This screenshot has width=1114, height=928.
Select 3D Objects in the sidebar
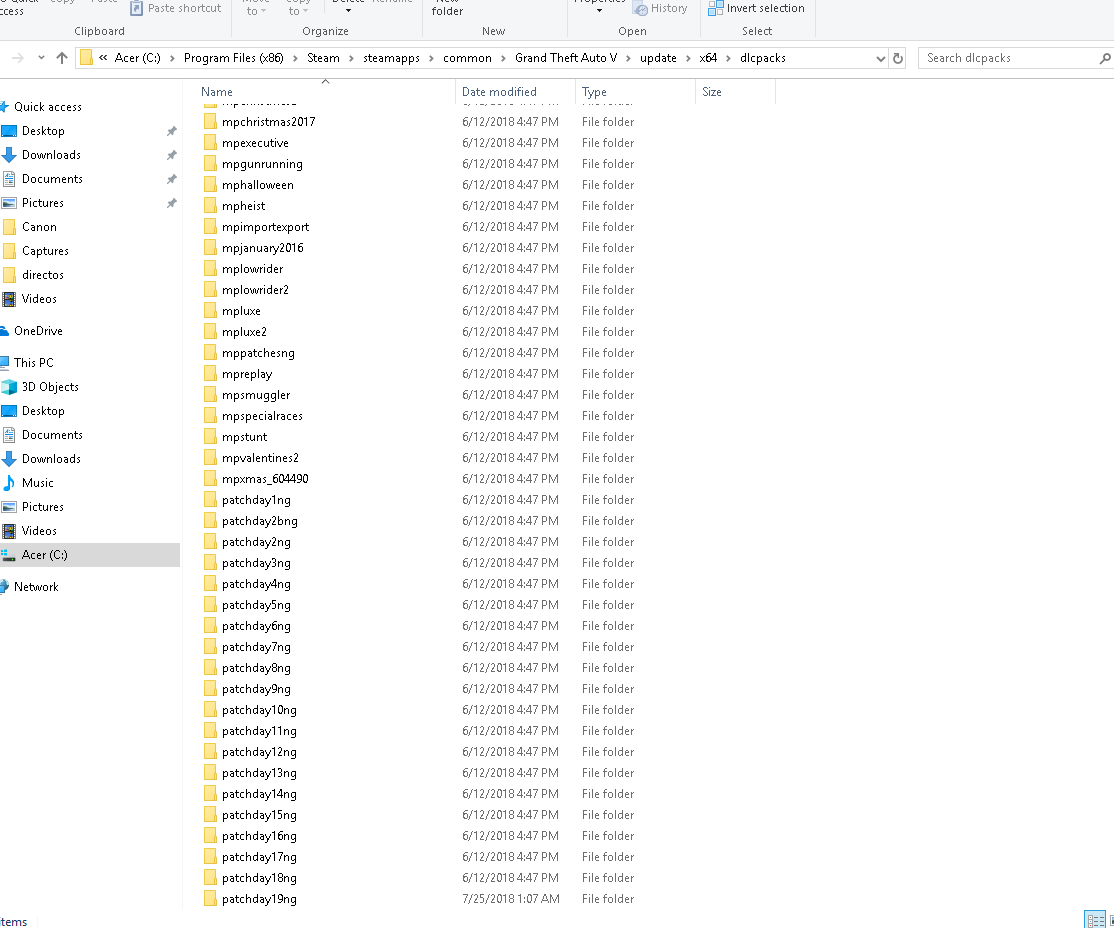coord(50,387)
